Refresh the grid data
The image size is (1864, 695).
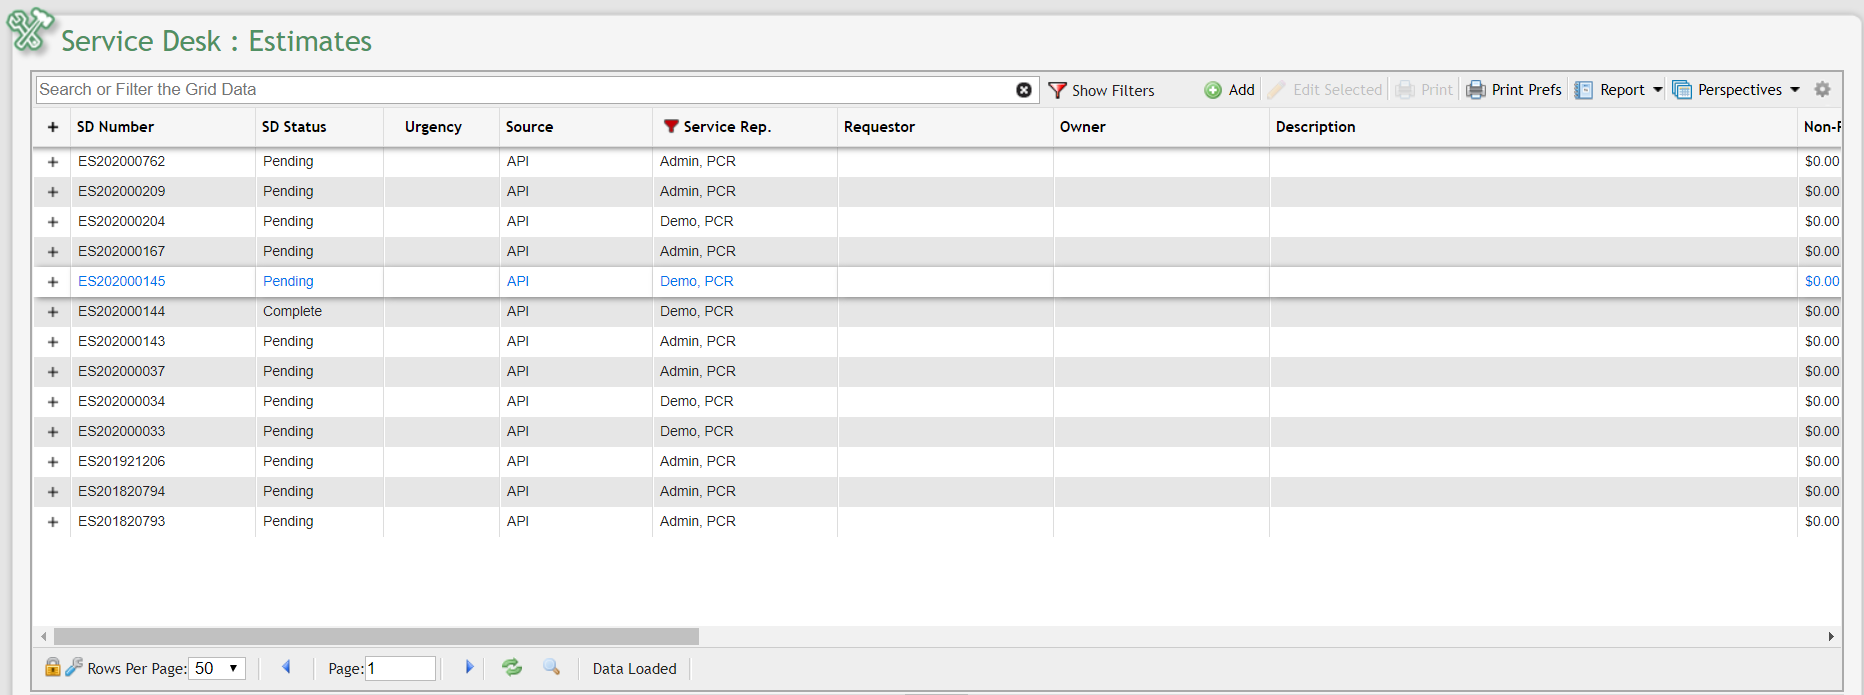point(512,667)
